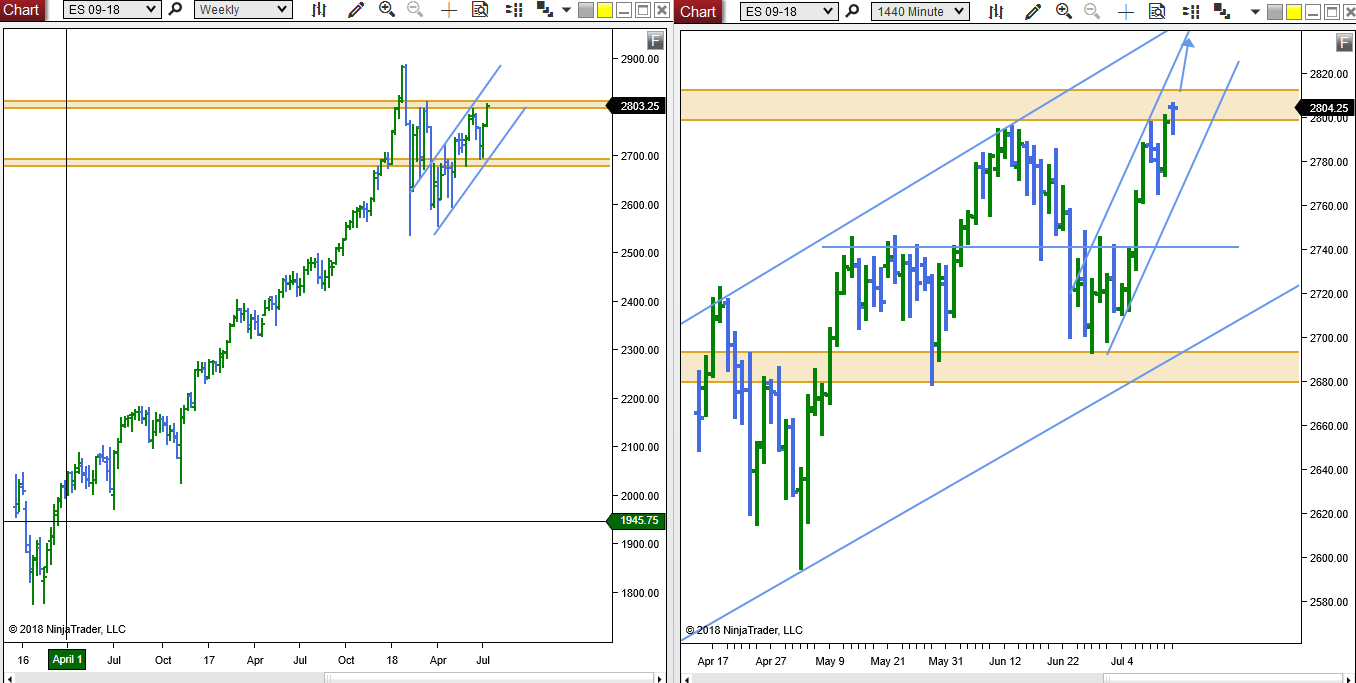Select the zoom in magnifier on the Weekly chart
The image size is (1356, 683).
387,10
